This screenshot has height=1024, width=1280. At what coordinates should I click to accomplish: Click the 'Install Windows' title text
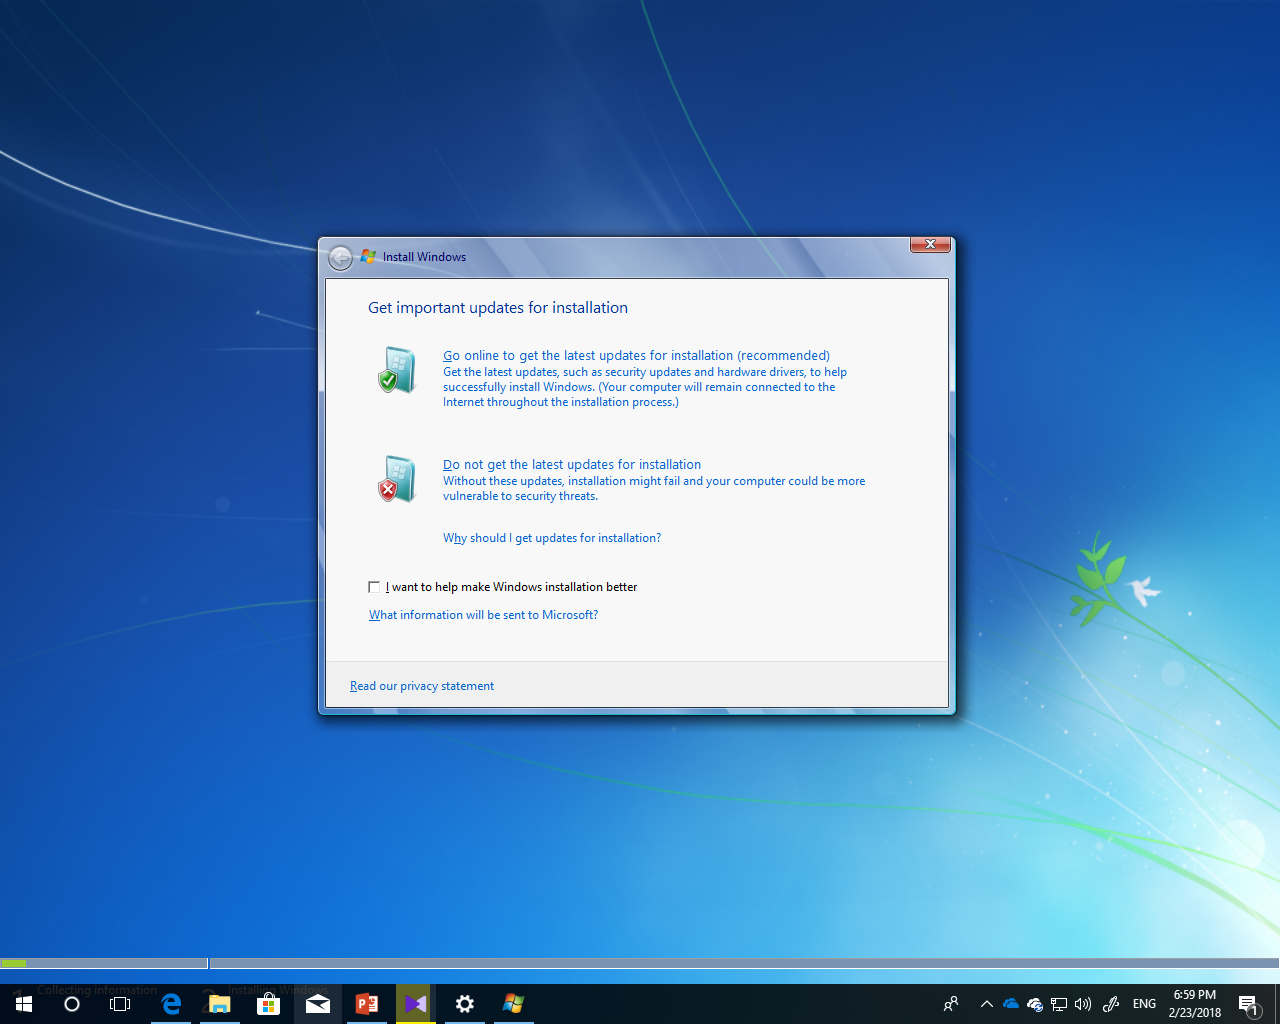[x=424, y=257]
